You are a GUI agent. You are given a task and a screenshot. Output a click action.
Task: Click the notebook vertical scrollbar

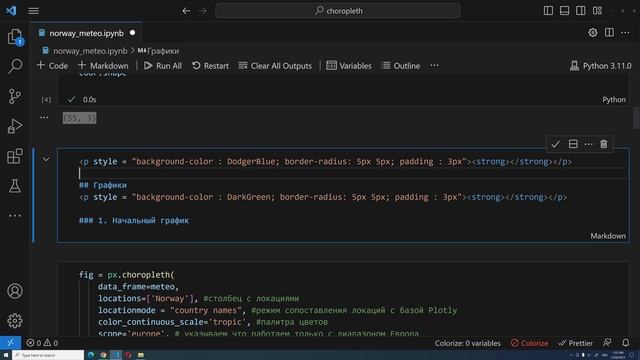tap(636, 118)
